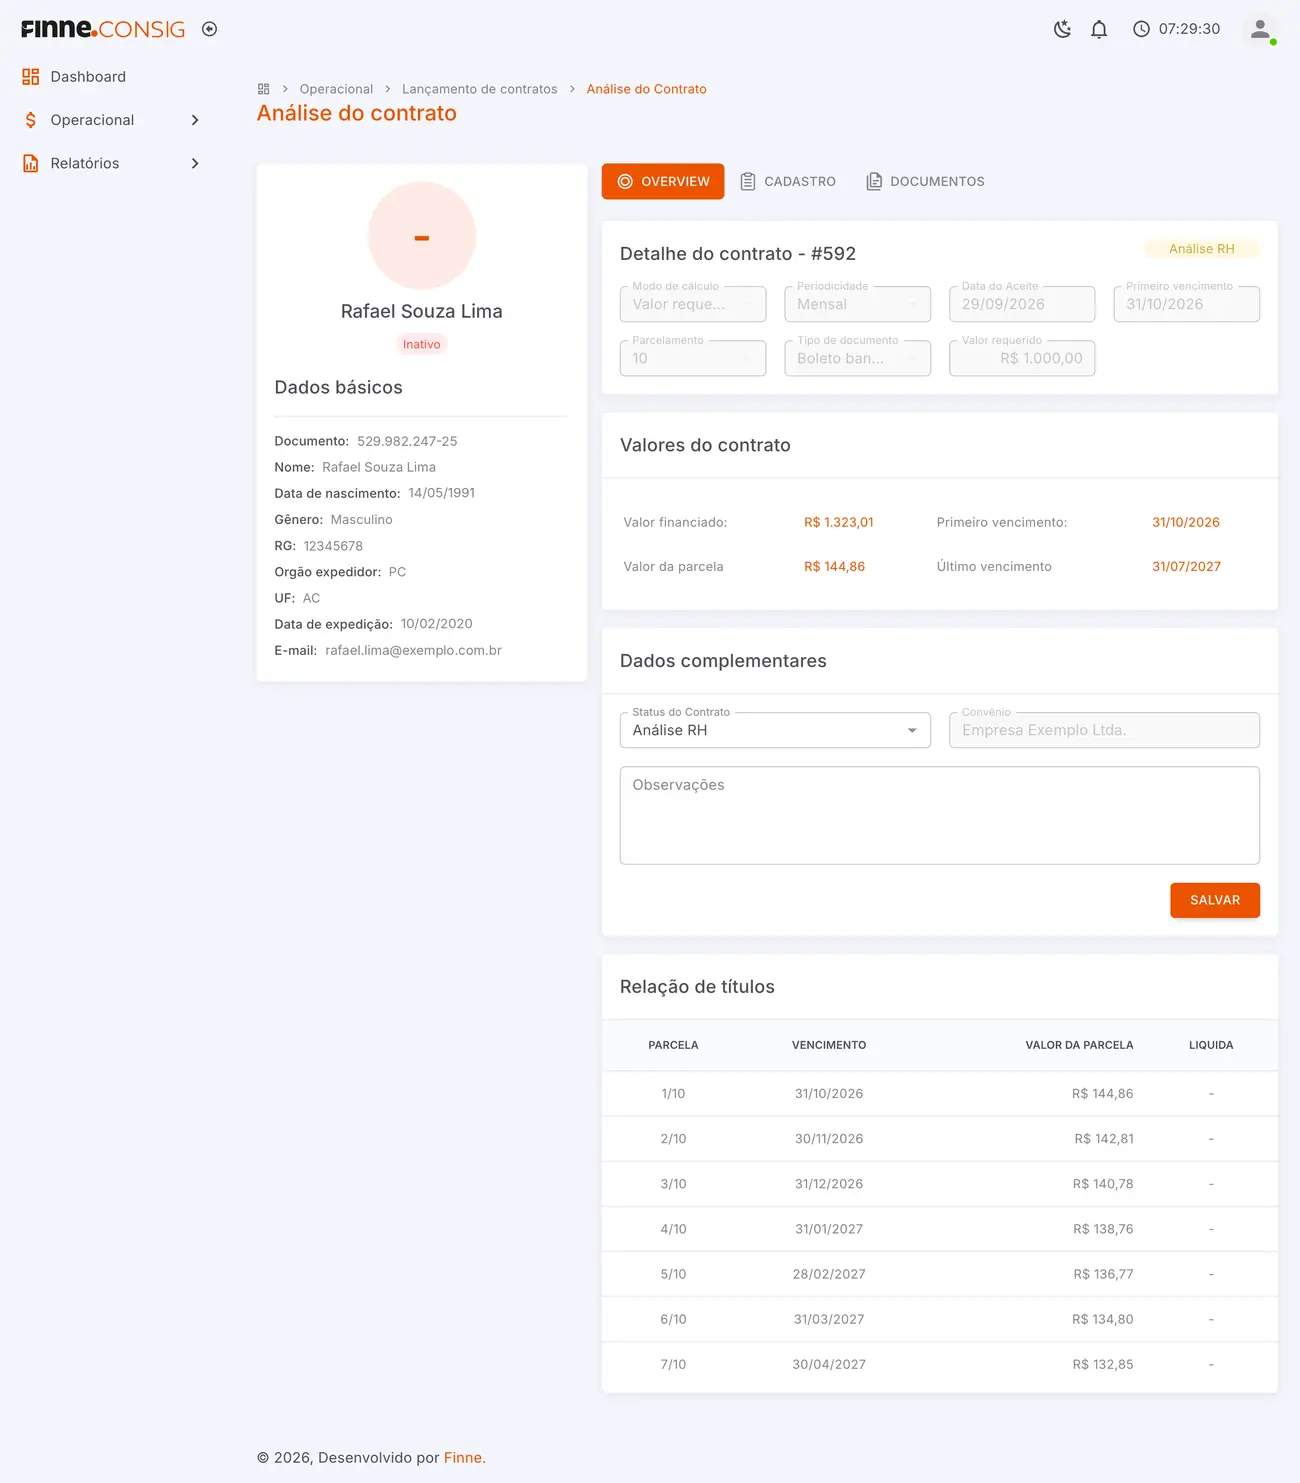Click the Dashboard grid icon in sidebar

point(31,77)
